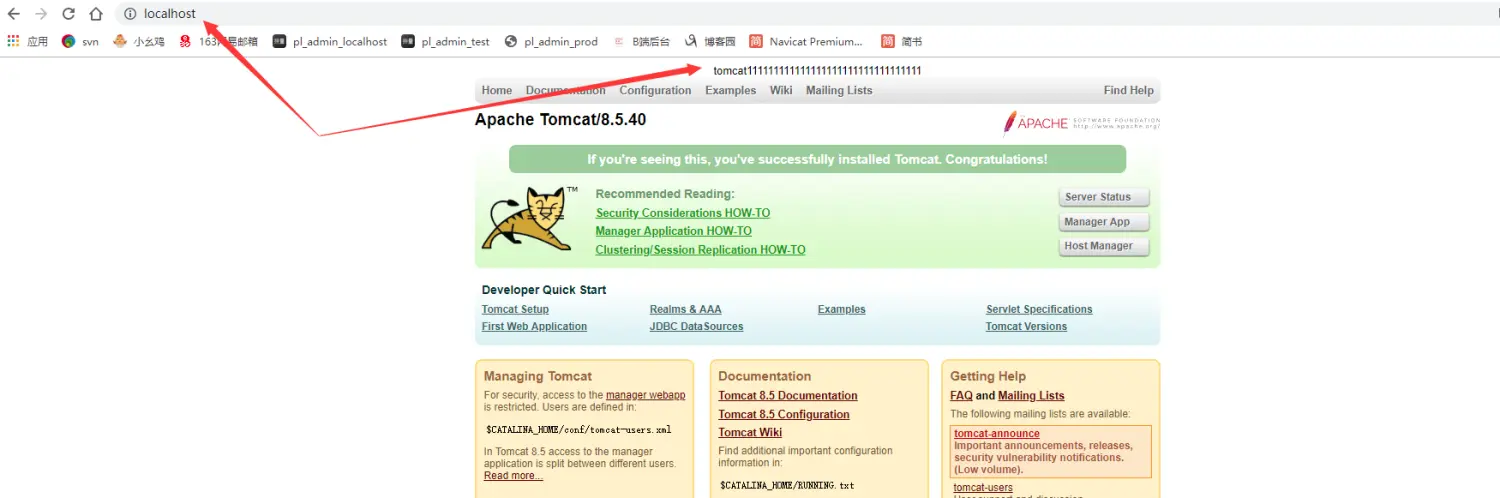
Task: Click the Tomcat cat mascot image
Action: (530, 219)
